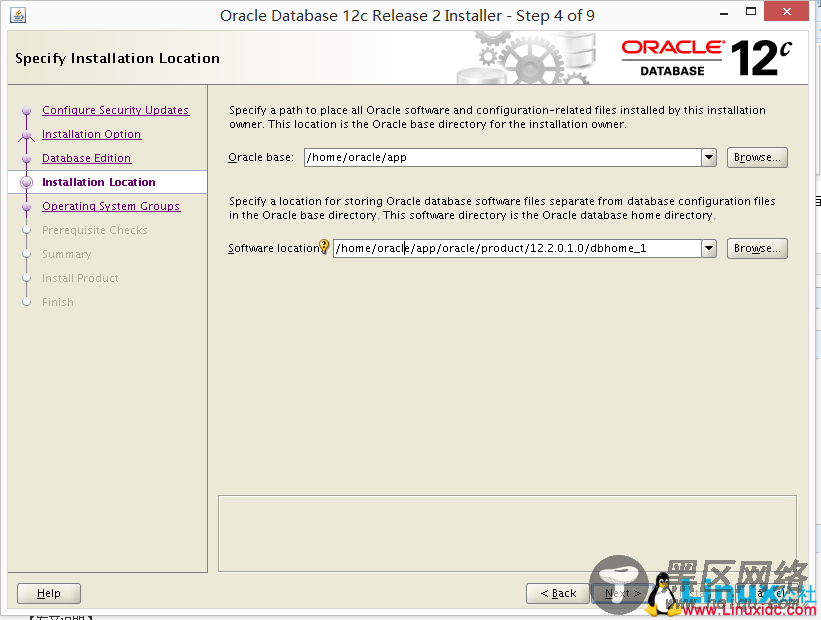The width and height of the screenshot is (821, 620).
Task: Click the Operating System Groups step bullet
Action: tap(26, 207)
